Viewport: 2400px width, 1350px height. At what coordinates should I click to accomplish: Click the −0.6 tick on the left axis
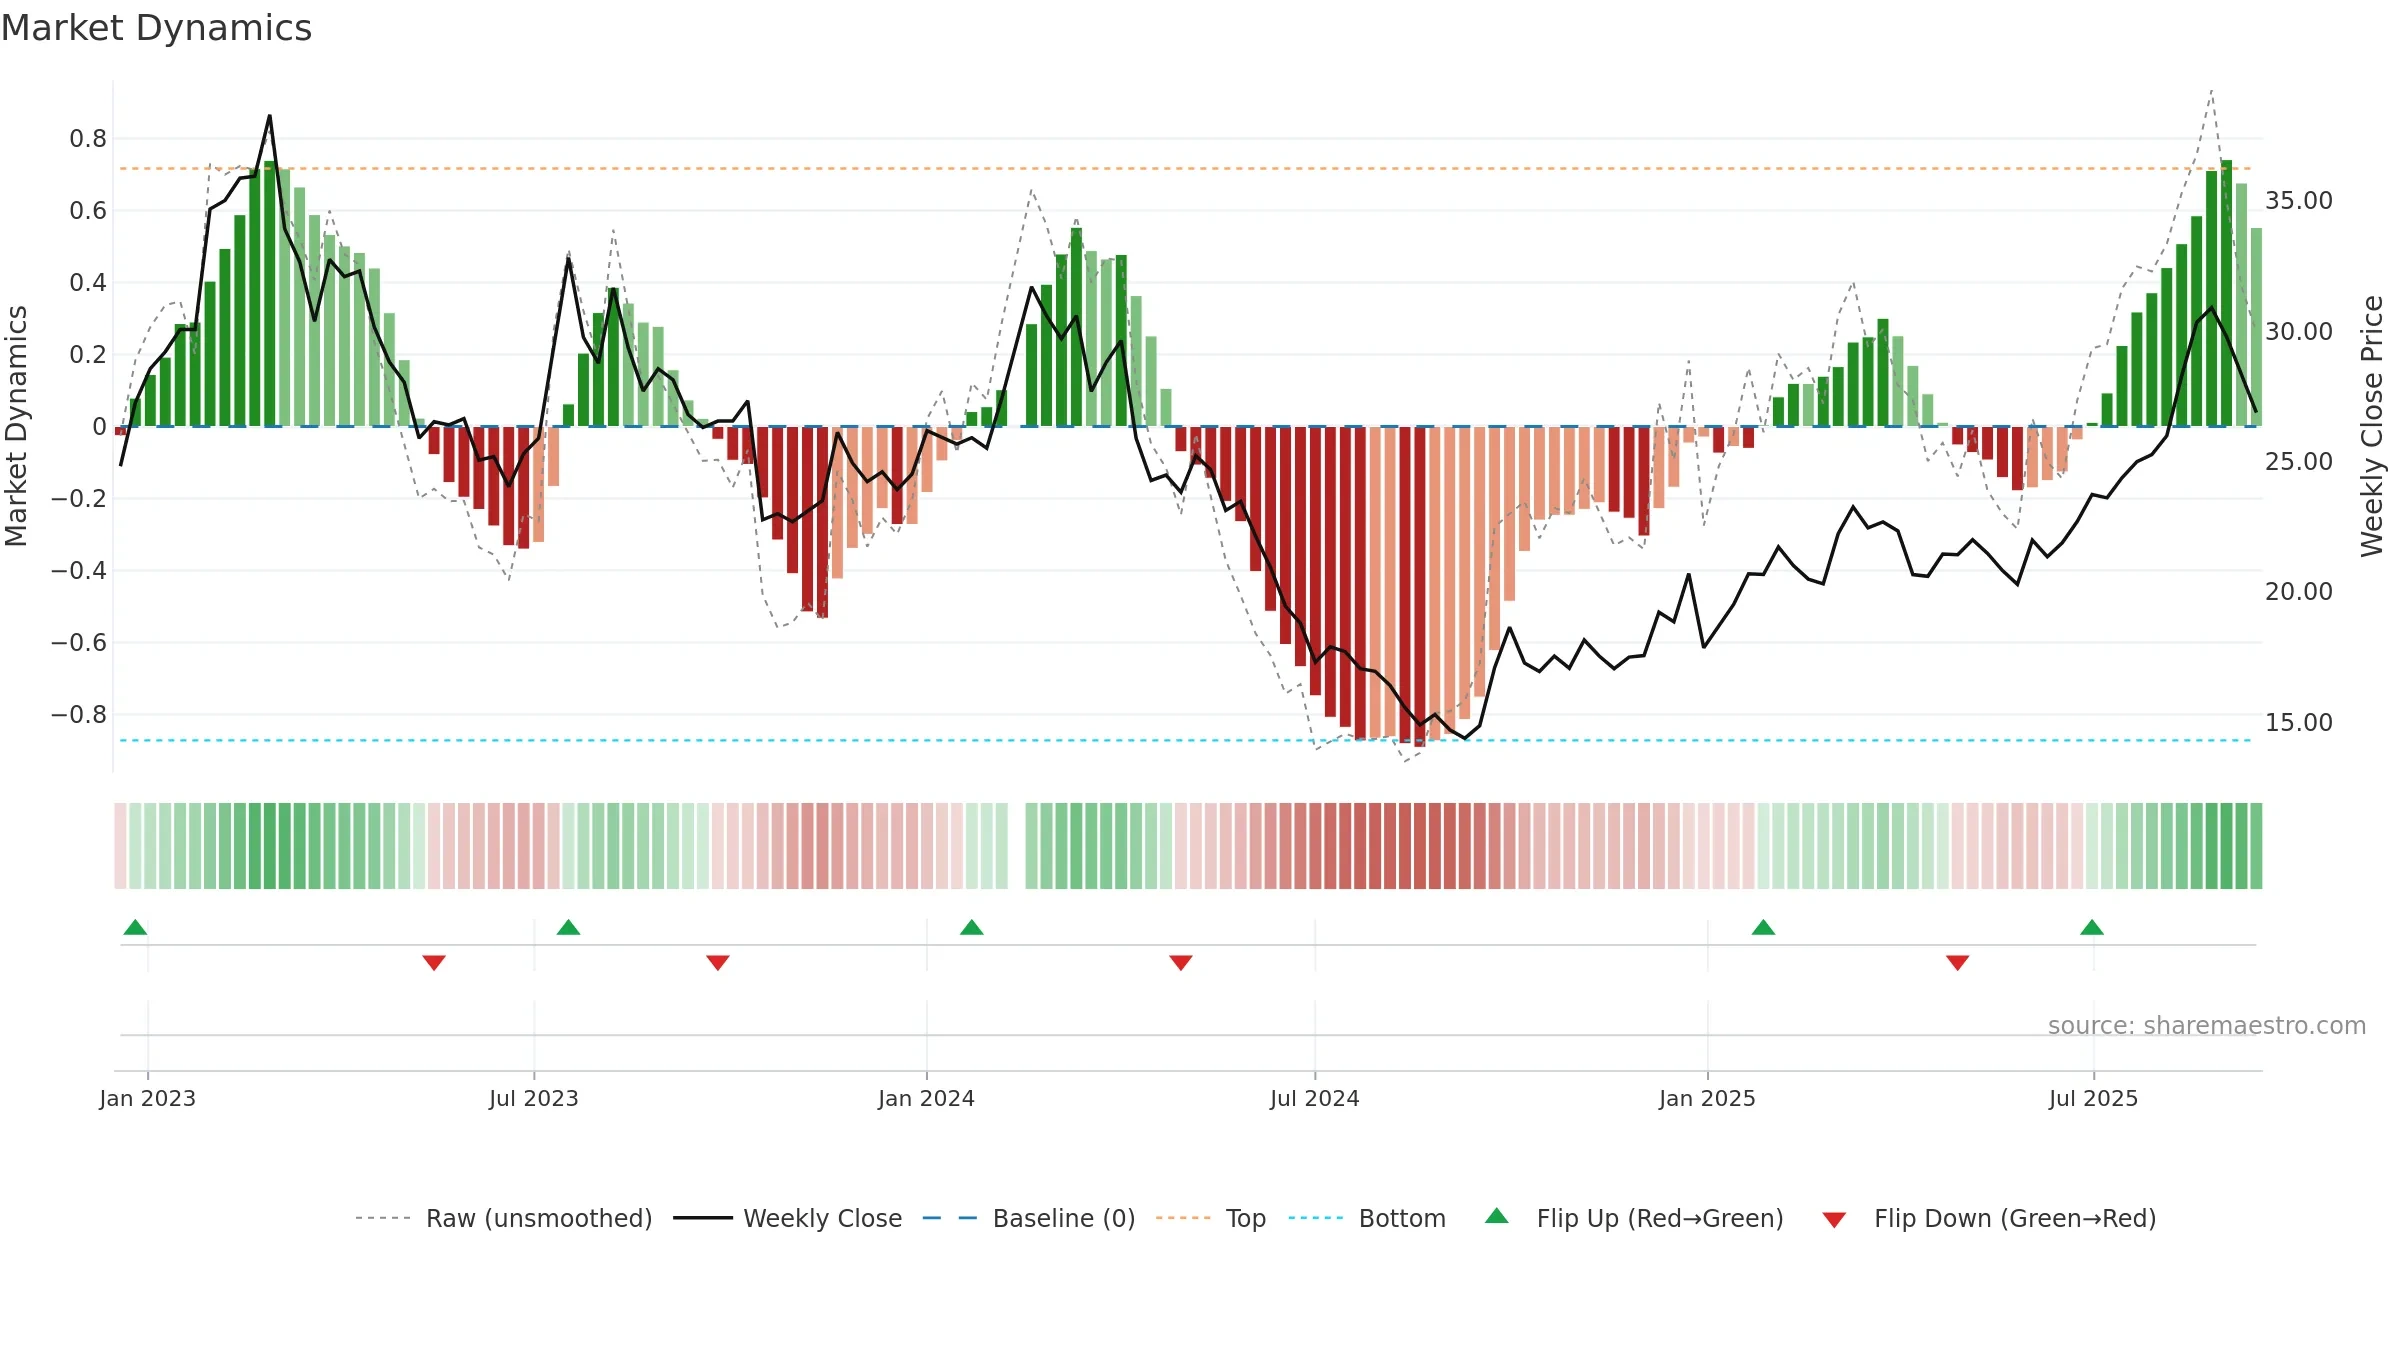tap(79, 643)
